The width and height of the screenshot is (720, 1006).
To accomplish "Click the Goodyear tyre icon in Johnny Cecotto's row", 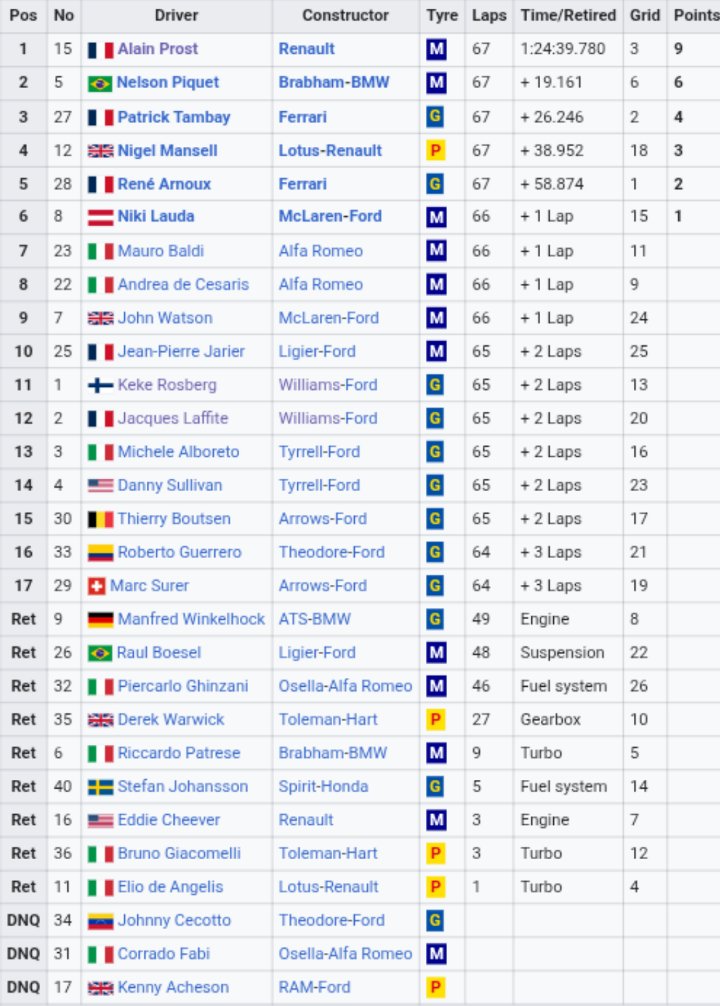I will tap(435, 920).
